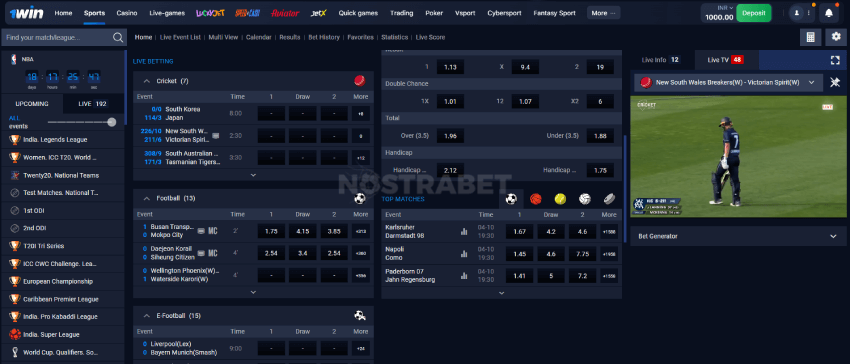The height and width of the screenshot is (364, 850).
Task: Open the bet calculator icon
Action: point(810,37)
